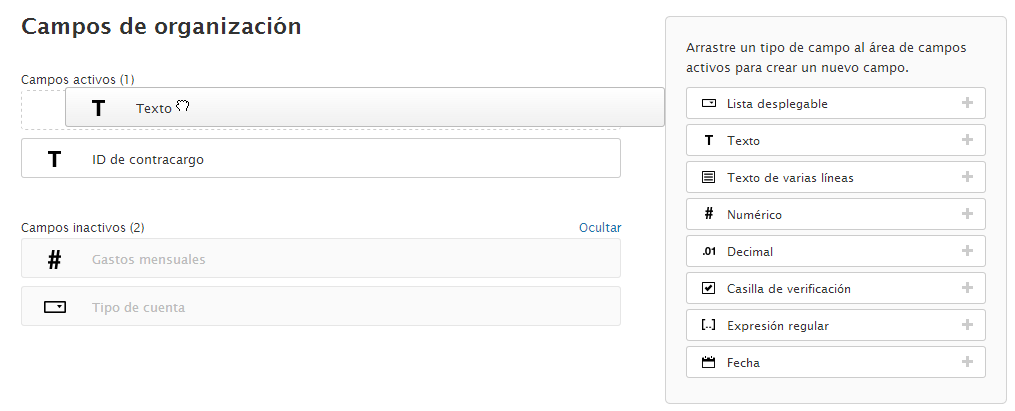Click the Fecha calendar icon
This screenshot has width=1015, height=411.
(x=708, y=362)
